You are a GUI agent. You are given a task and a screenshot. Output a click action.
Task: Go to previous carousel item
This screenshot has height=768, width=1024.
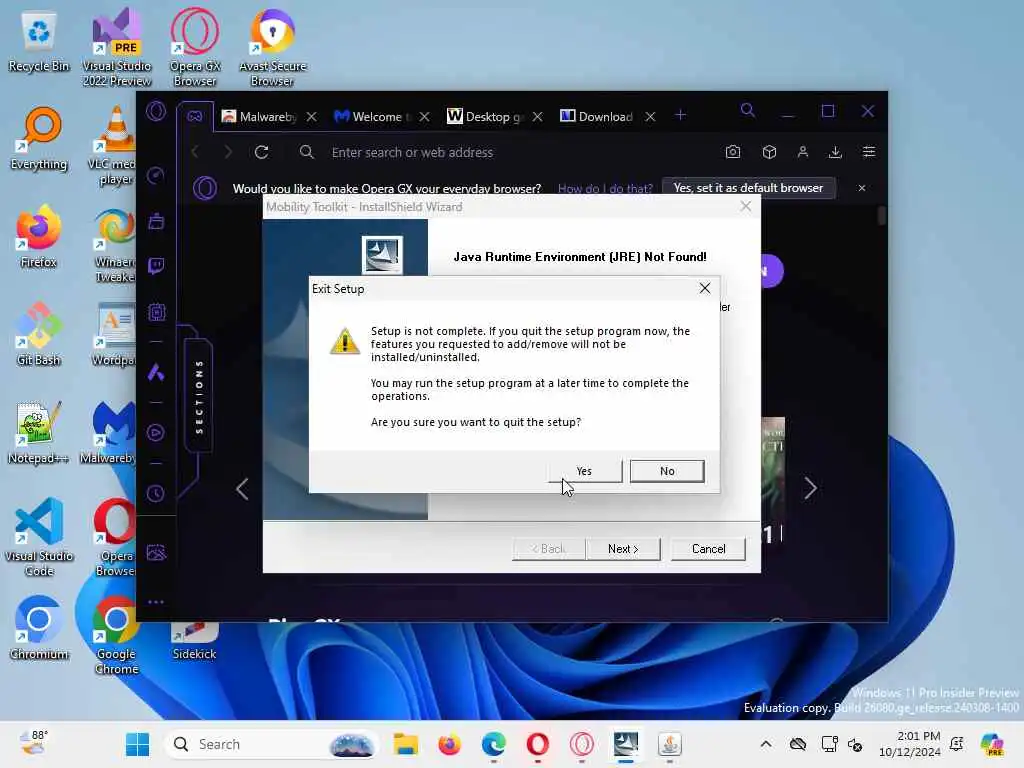[242, 488]
